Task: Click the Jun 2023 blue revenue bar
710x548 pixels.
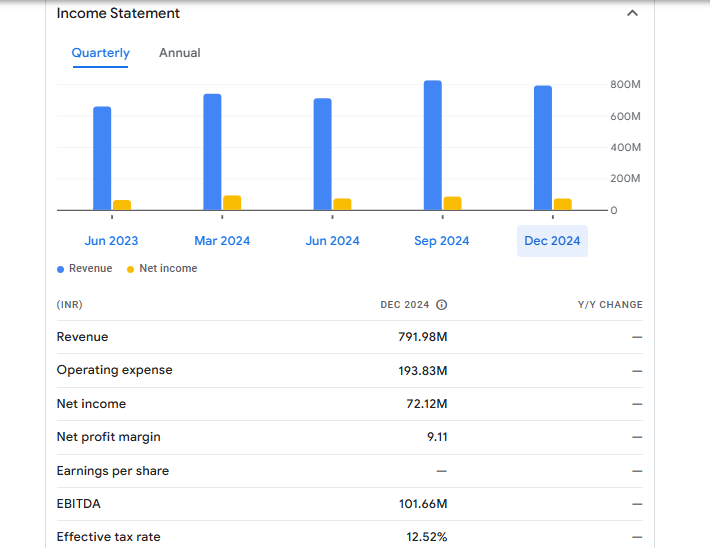Action: click(102, 158)
